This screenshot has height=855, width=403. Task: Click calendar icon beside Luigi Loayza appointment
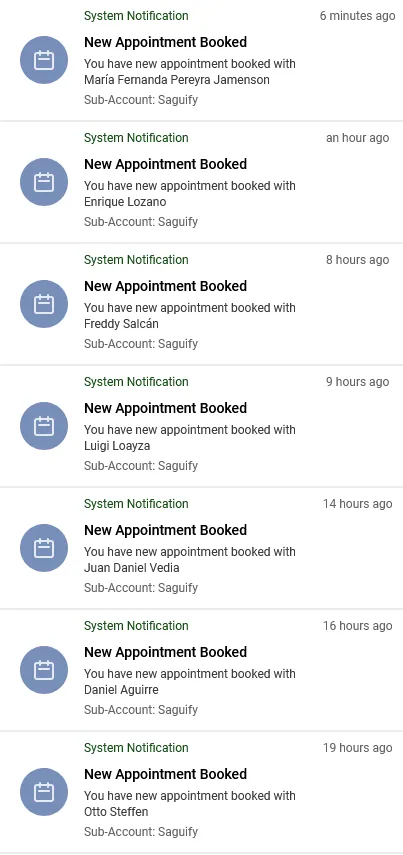pyautogui.click(x=44, y=426)
